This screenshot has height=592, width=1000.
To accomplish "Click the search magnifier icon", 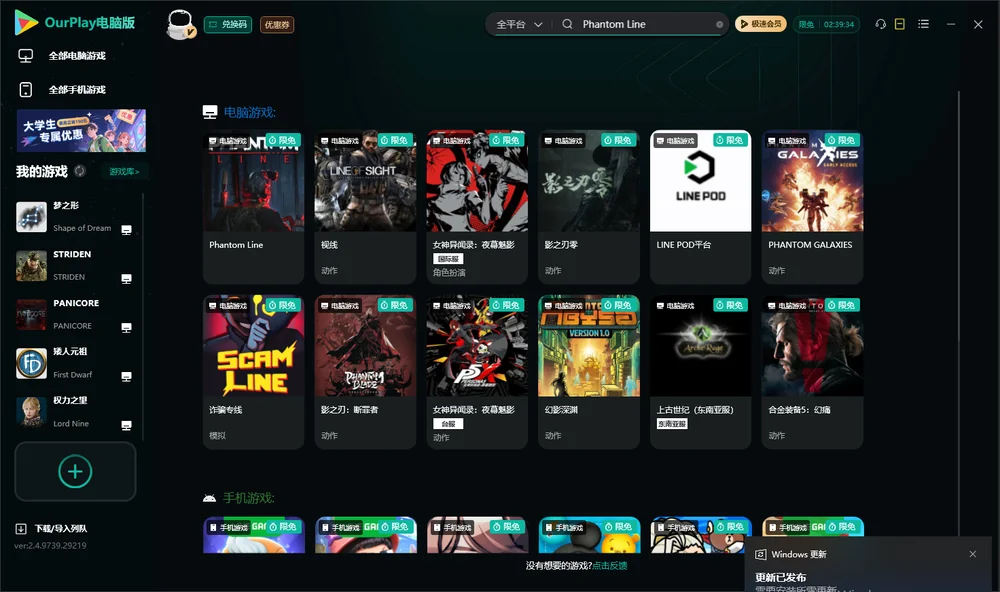I will 567,24.
